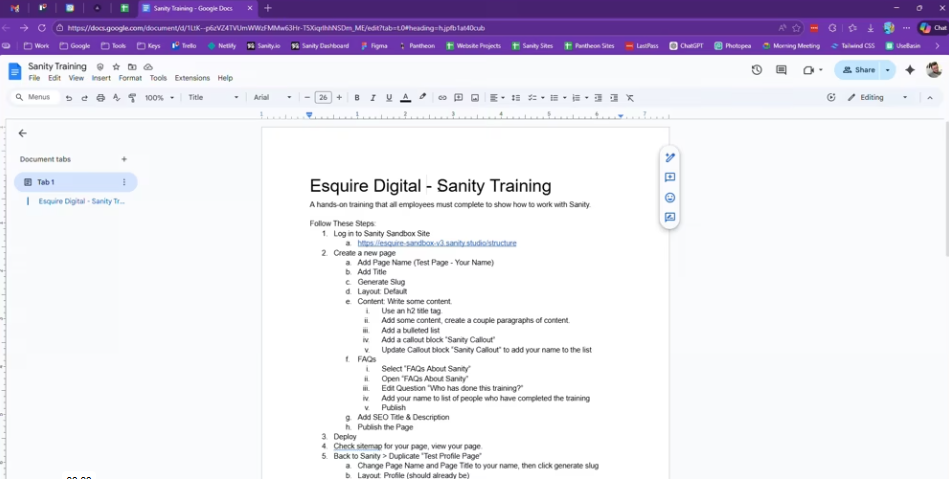Open the Gemini sparkle assistant
Screen dimensions: 949x479
[x=910, y=70]
